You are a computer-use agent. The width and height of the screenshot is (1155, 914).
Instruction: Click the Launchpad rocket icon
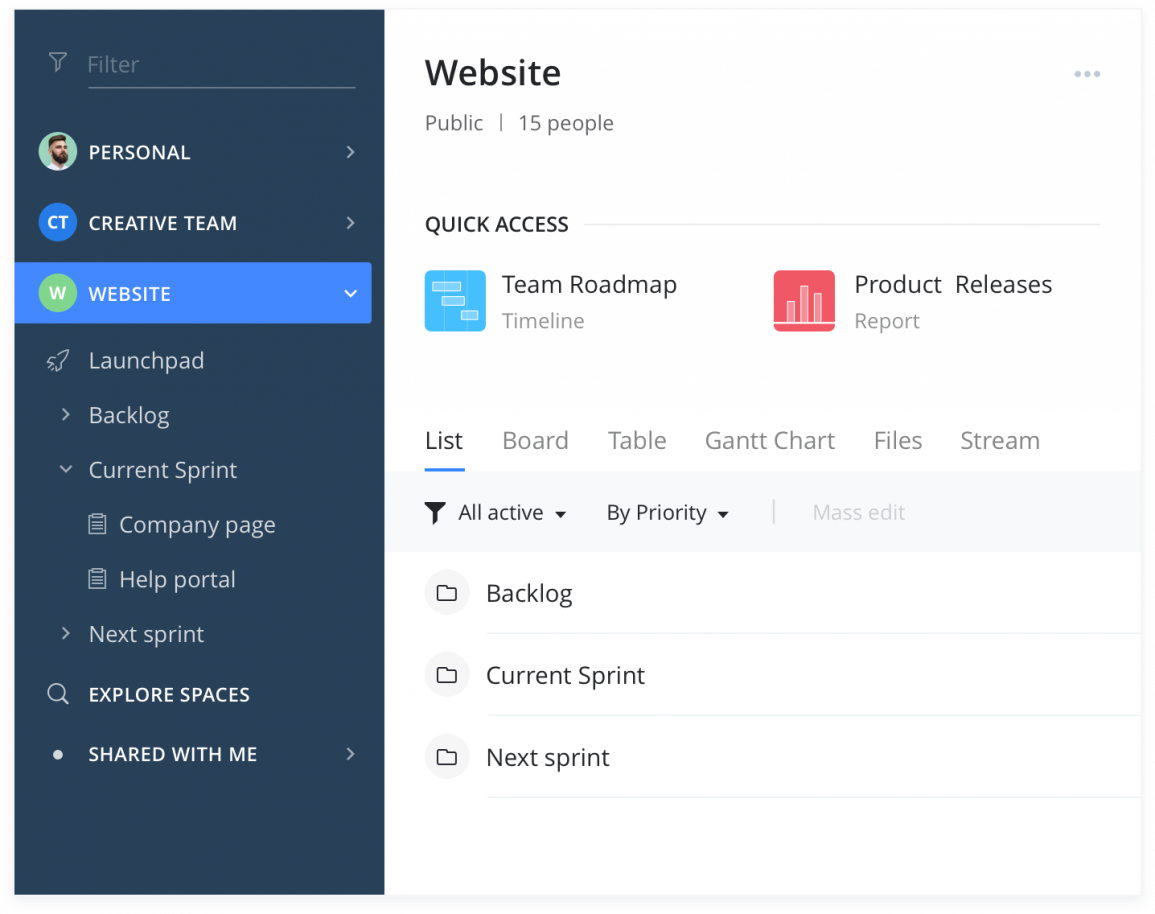point(58,361)
